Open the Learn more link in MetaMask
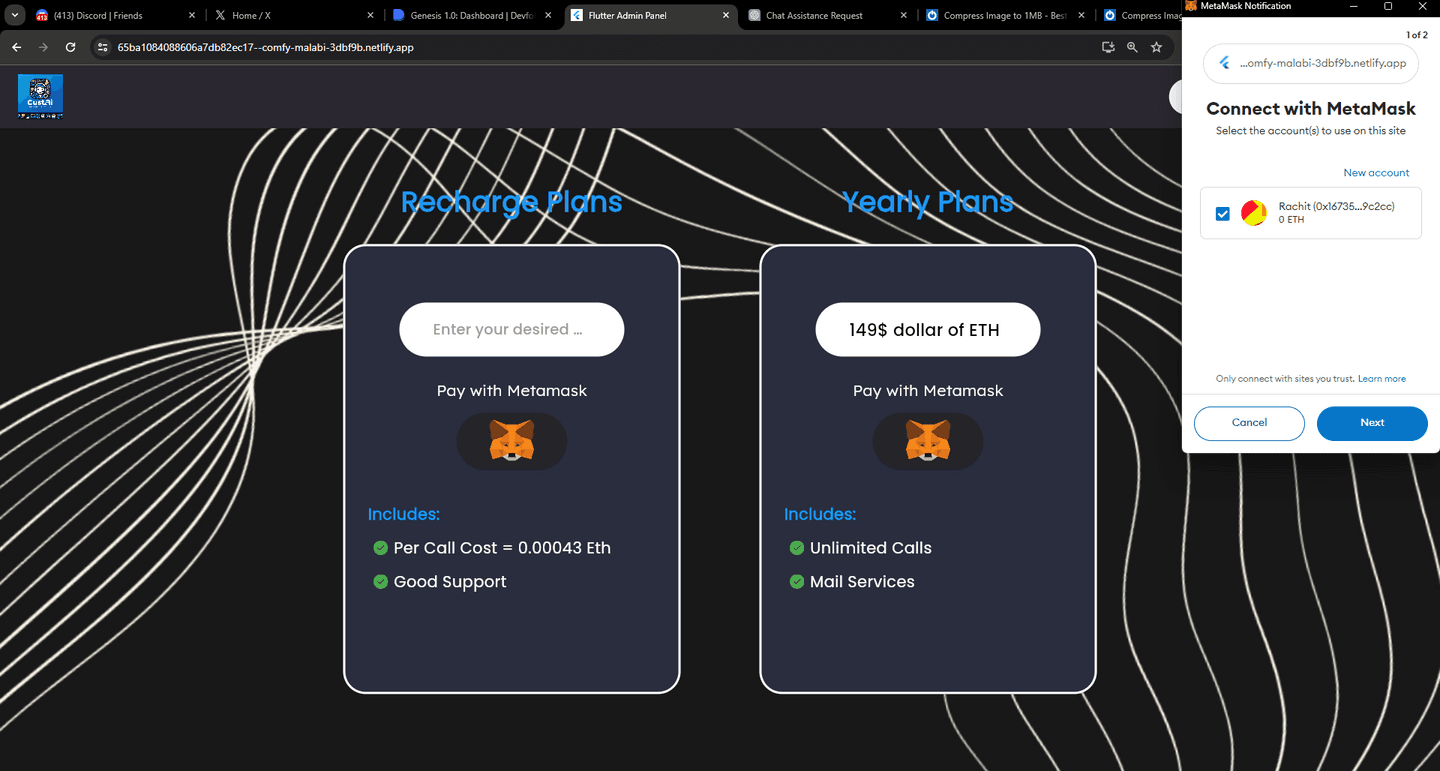The width and height of the screenshot is (1440, 771). point(1382,379)
